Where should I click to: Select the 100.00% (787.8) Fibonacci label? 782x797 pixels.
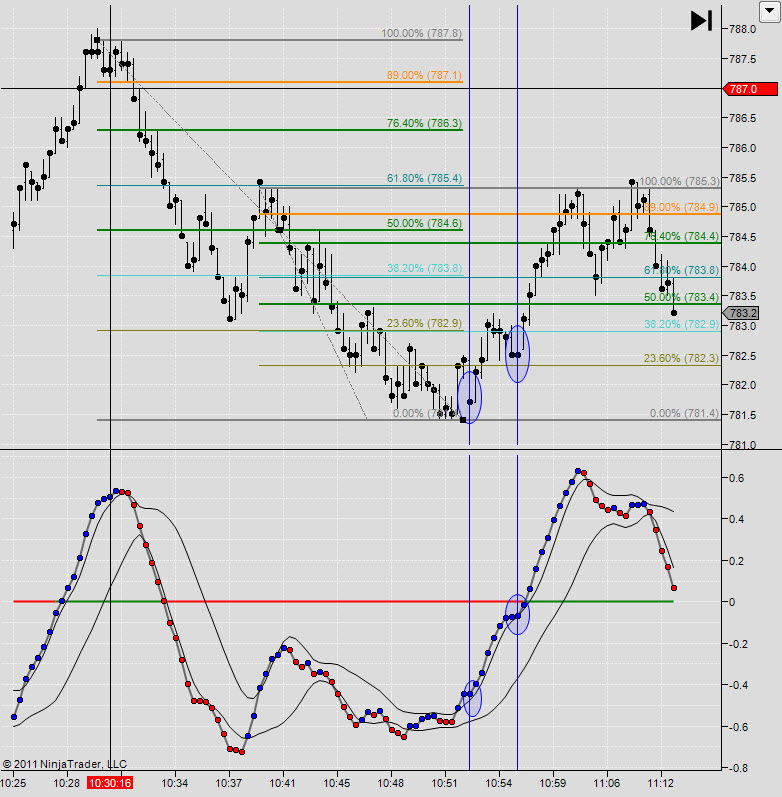click(422, 34)
